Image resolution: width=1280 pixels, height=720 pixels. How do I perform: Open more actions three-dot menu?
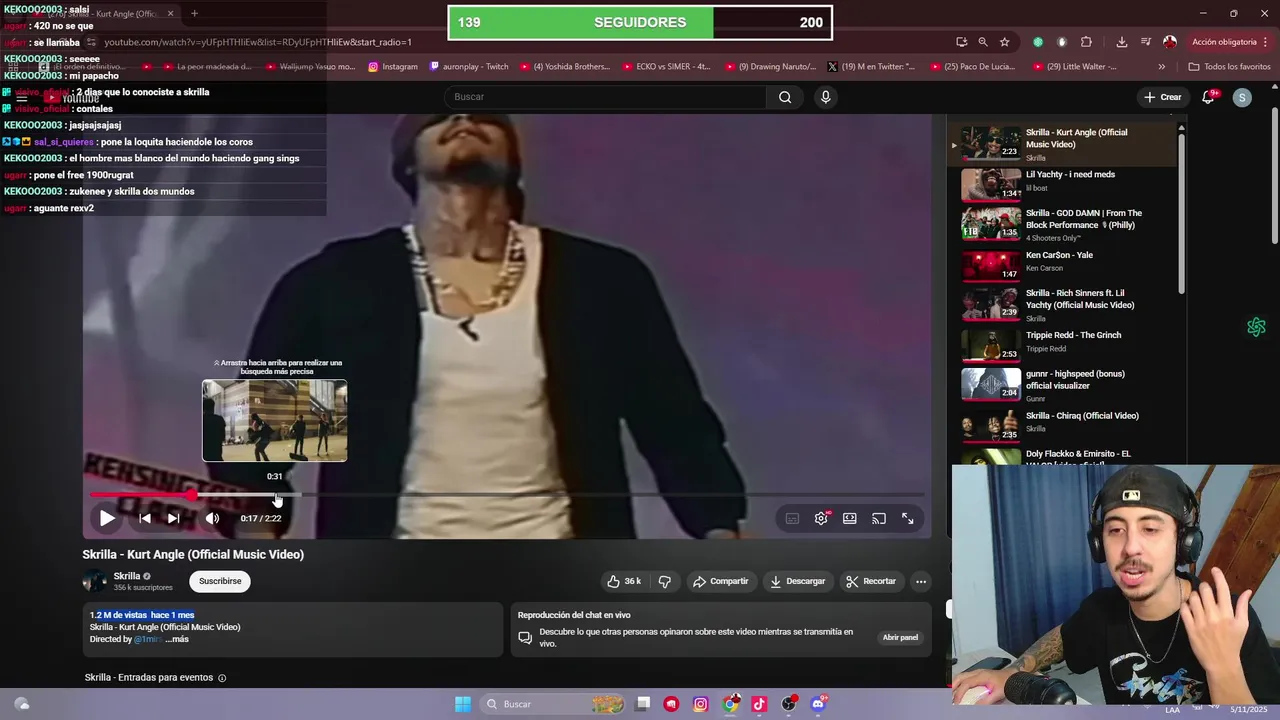tap(921, 581)
